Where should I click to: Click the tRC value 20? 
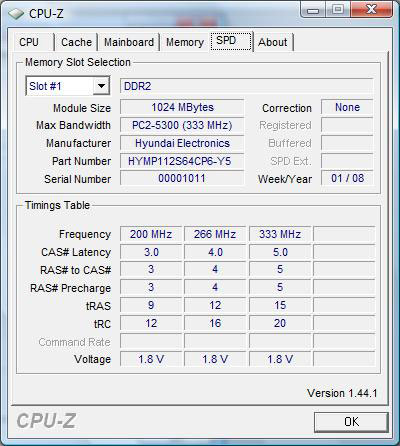[x=280, y=323]
